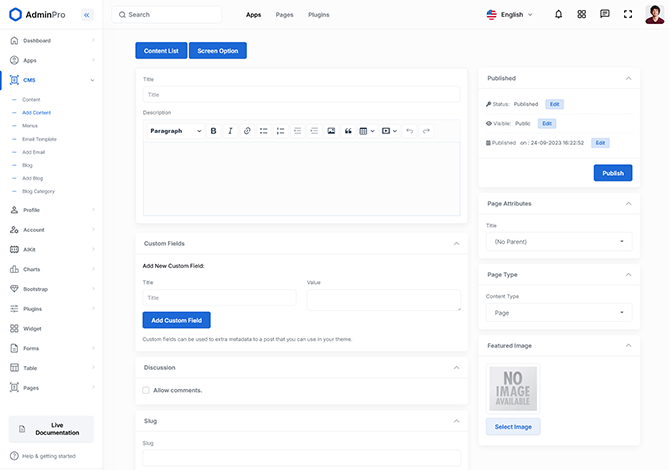Open the Pages menu in the top bar
Viewport: 670px width, 470px height.
pos(284,15)
